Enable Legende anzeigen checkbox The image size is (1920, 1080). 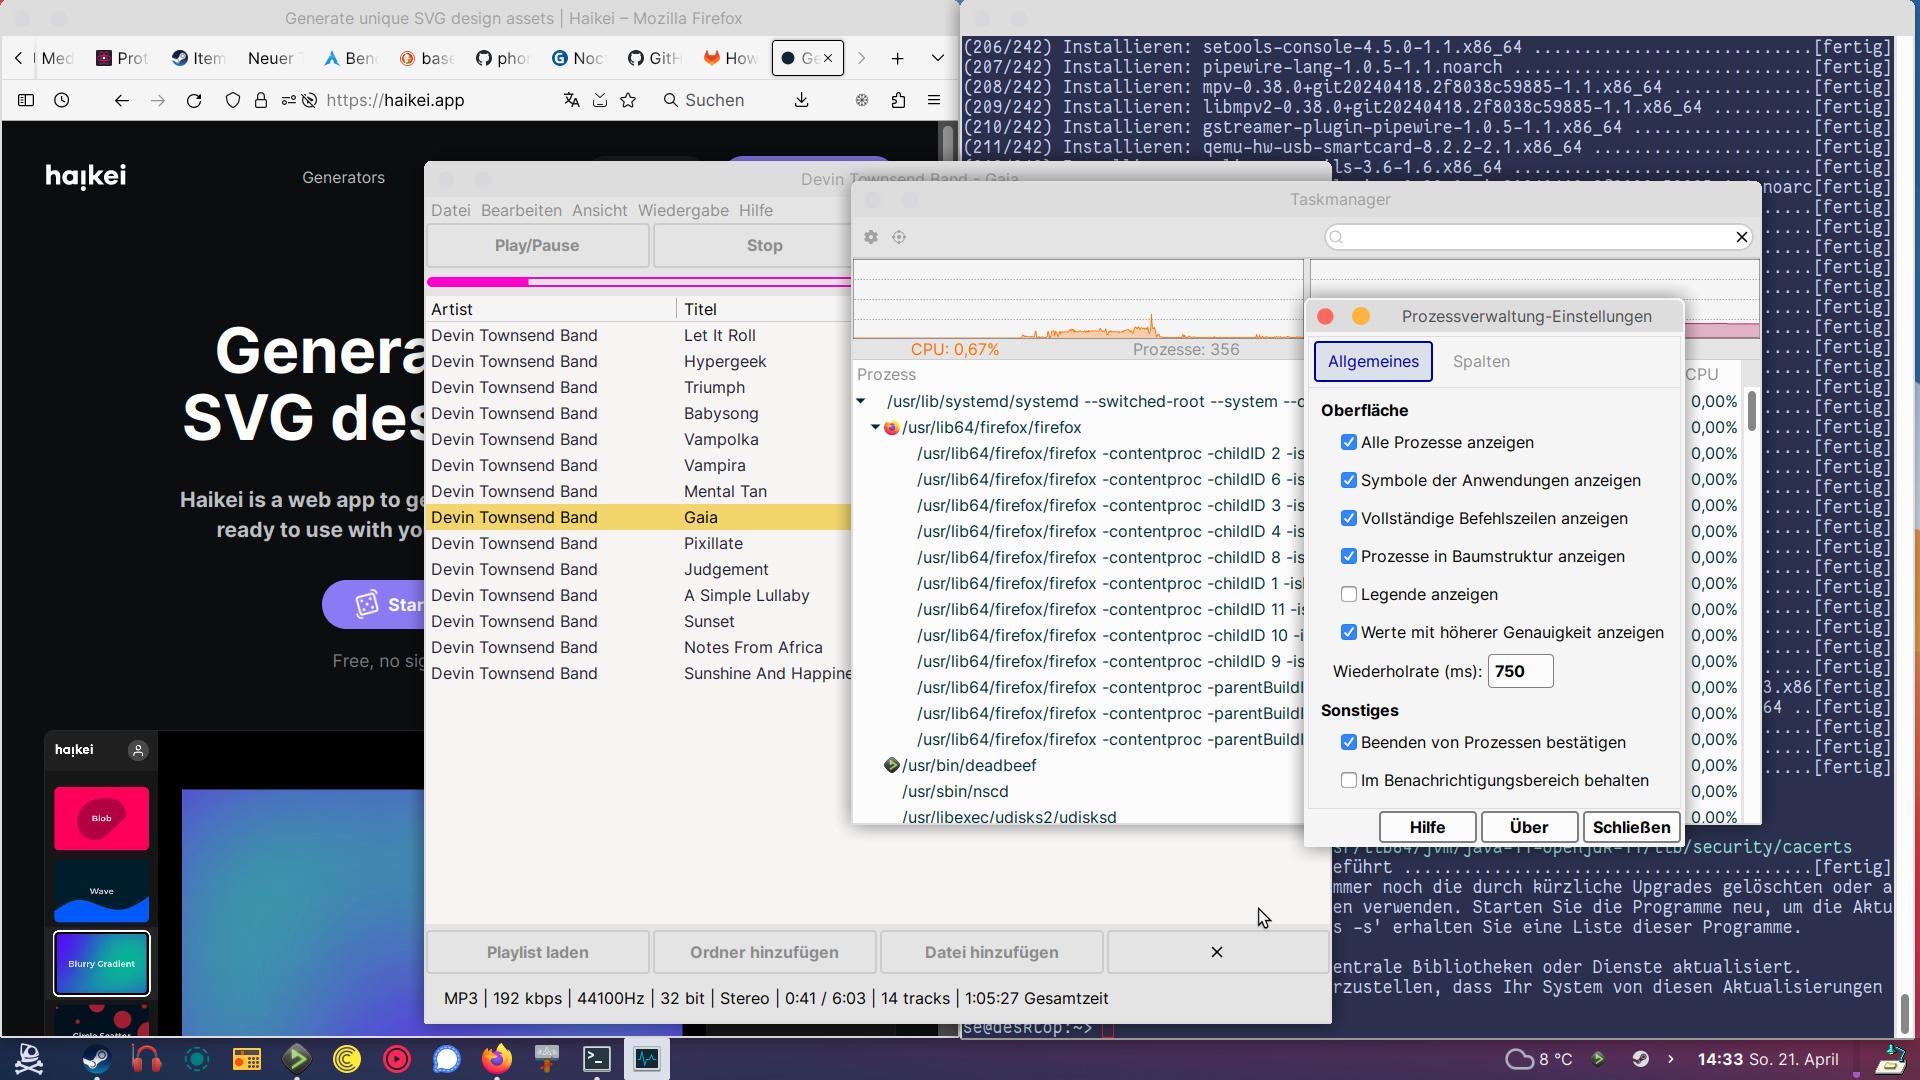coord(1349,594)
